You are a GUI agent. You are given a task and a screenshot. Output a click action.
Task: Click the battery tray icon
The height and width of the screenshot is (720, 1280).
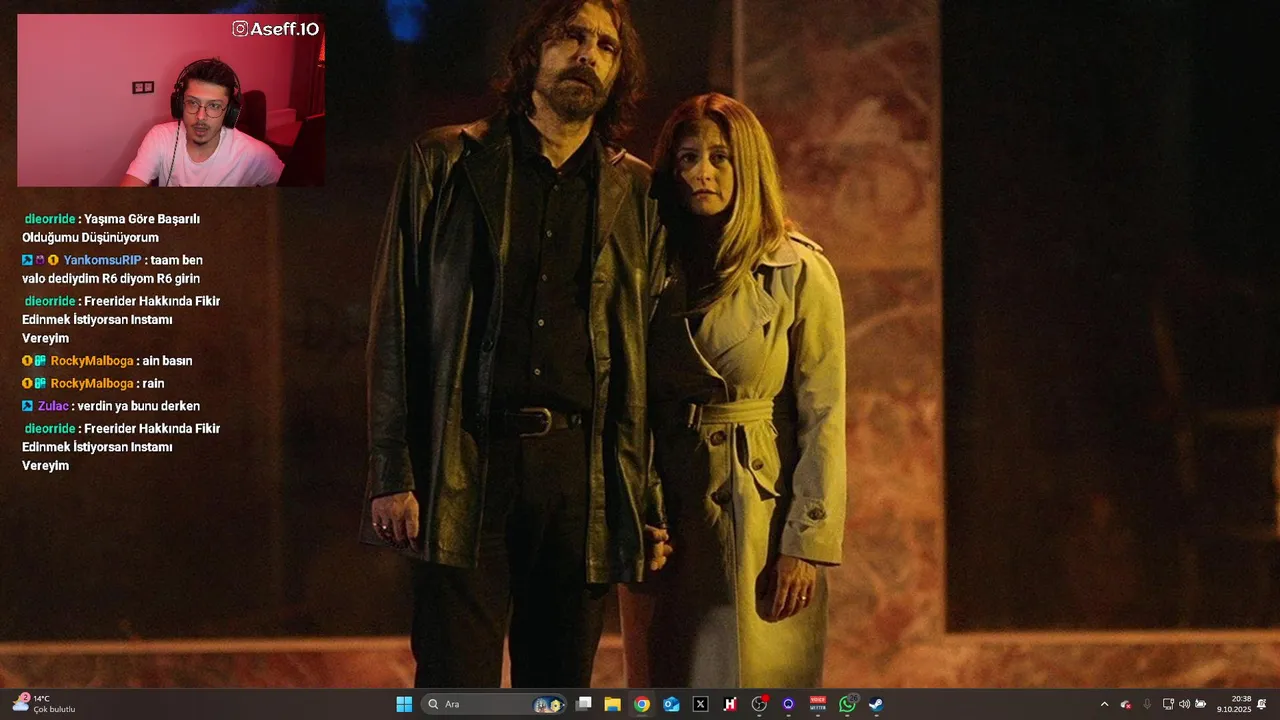pyautogui.click(x=1201, y=704)
